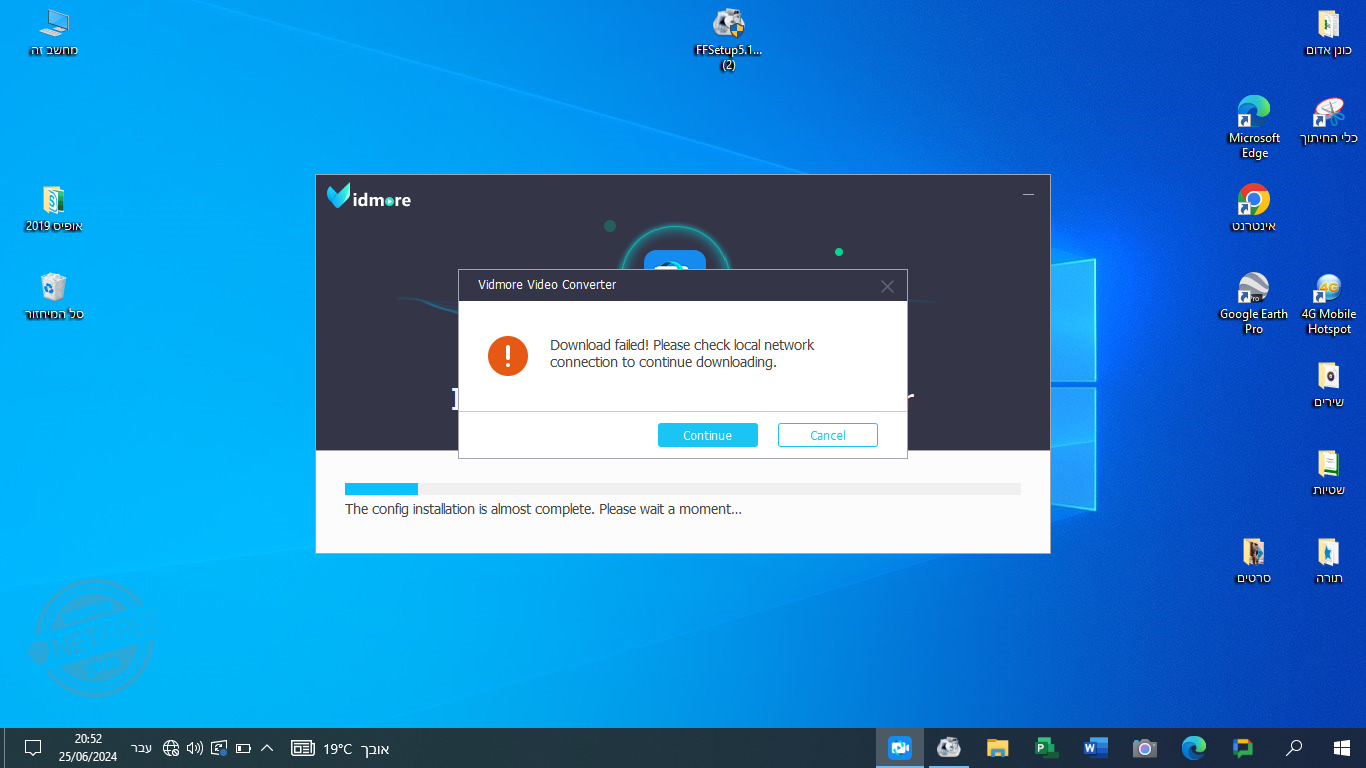Open taskbar search magnifier
Image resolution: width=1366 pixels, height=768 pixels.
(1293, 748)
